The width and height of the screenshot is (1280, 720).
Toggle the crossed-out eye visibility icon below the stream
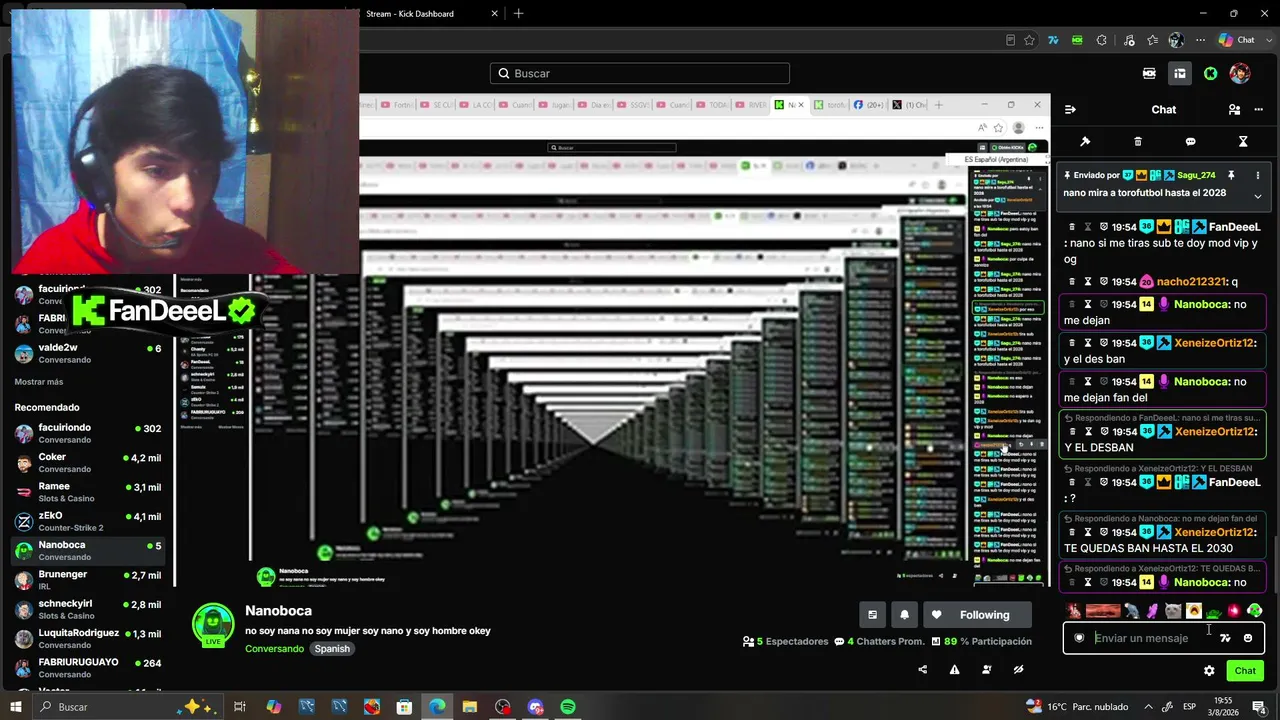click(x=1018, y=670)
